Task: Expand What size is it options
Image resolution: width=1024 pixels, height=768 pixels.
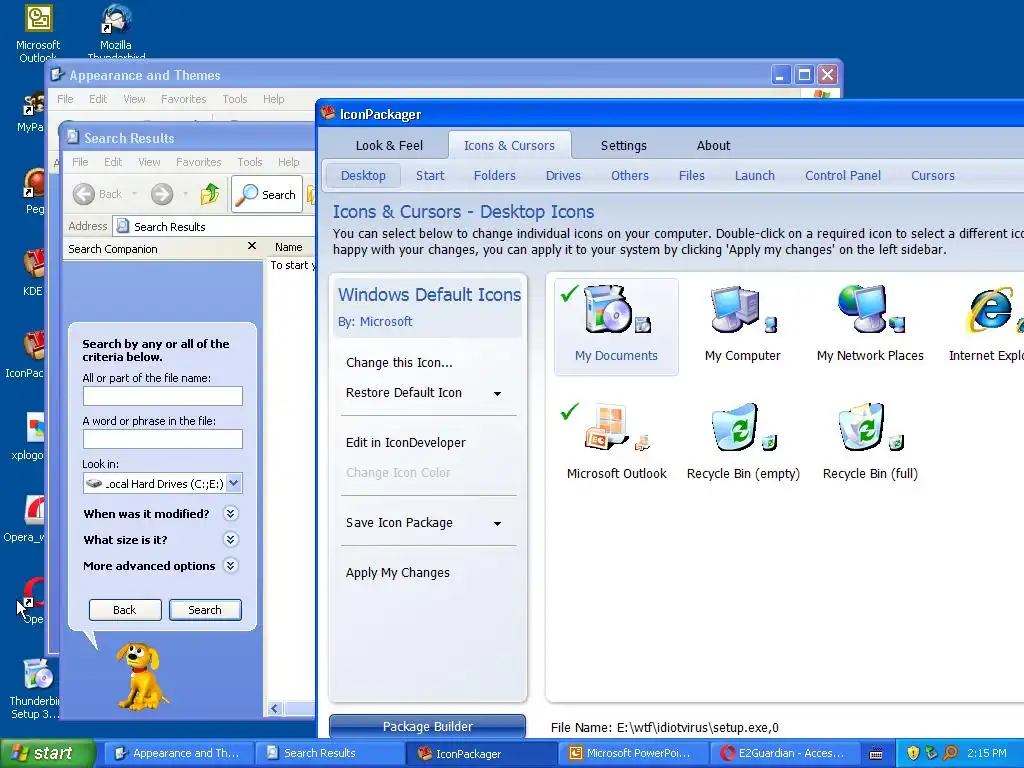Action: (x=230, y=539)
